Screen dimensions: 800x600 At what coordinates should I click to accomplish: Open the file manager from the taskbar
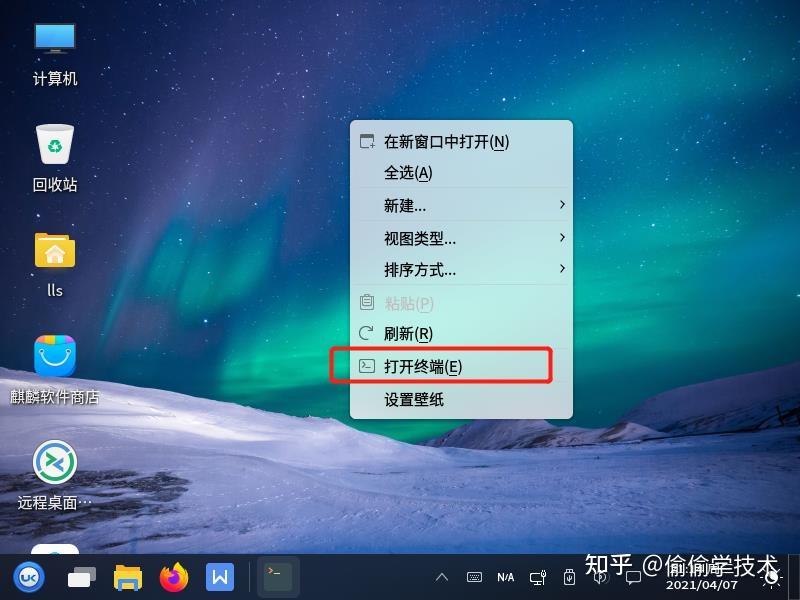click(127, 577)
